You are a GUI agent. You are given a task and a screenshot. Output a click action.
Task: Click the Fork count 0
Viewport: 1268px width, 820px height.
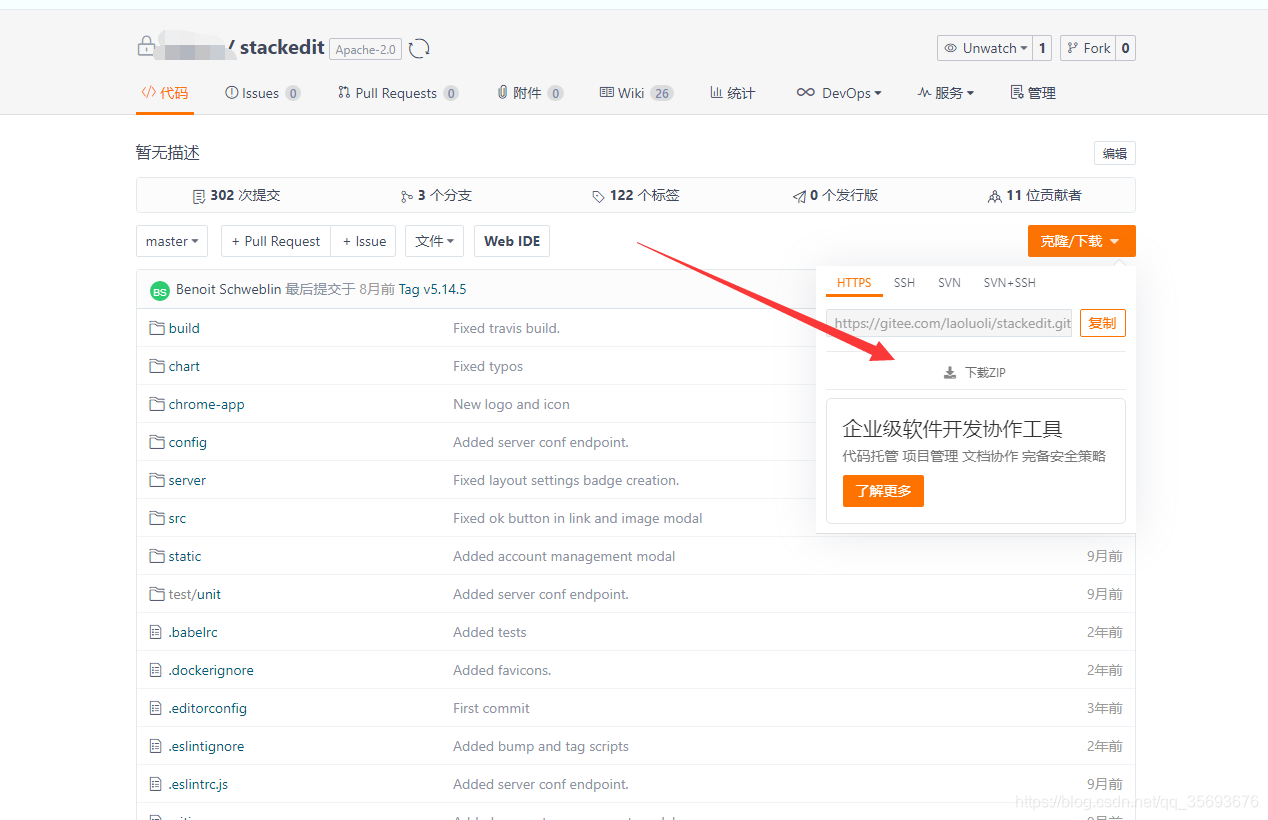1125,48
